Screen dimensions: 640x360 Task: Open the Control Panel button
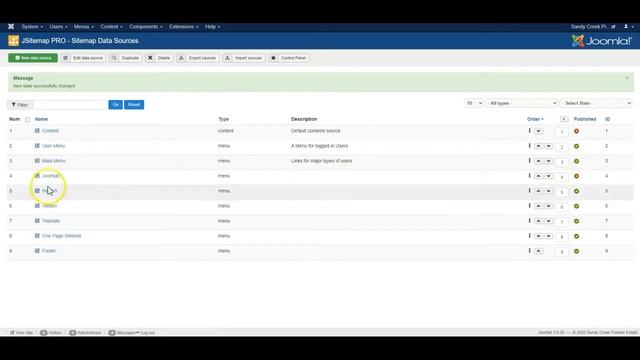click(x=289, y=58)
